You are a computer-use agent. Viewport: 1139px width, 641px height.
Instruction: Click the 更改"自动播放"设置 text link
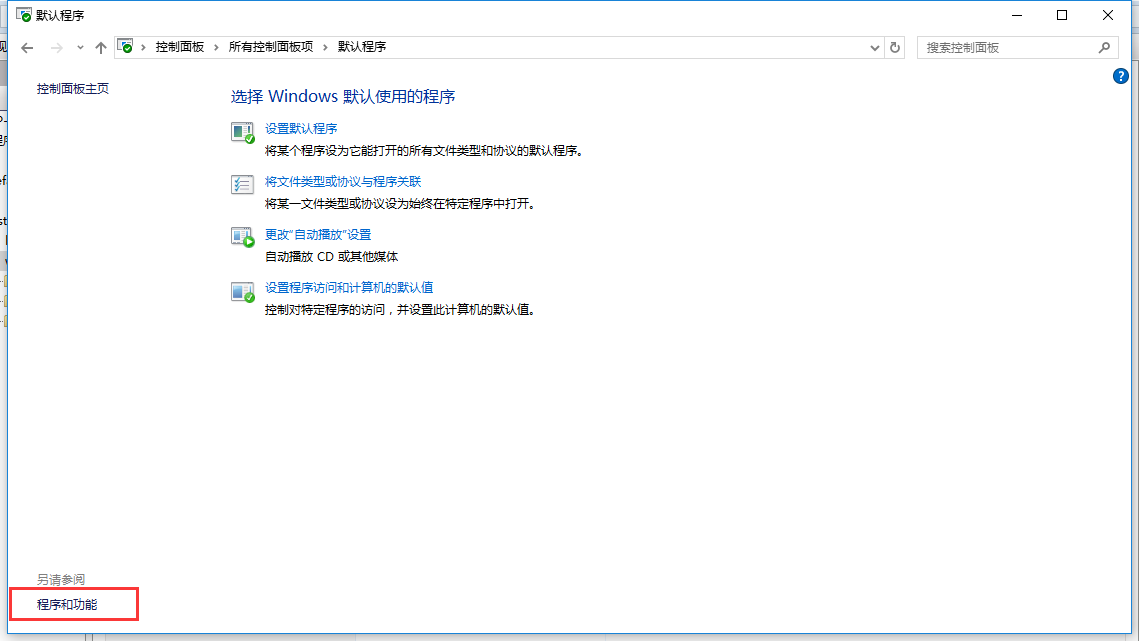click(316, 233)
